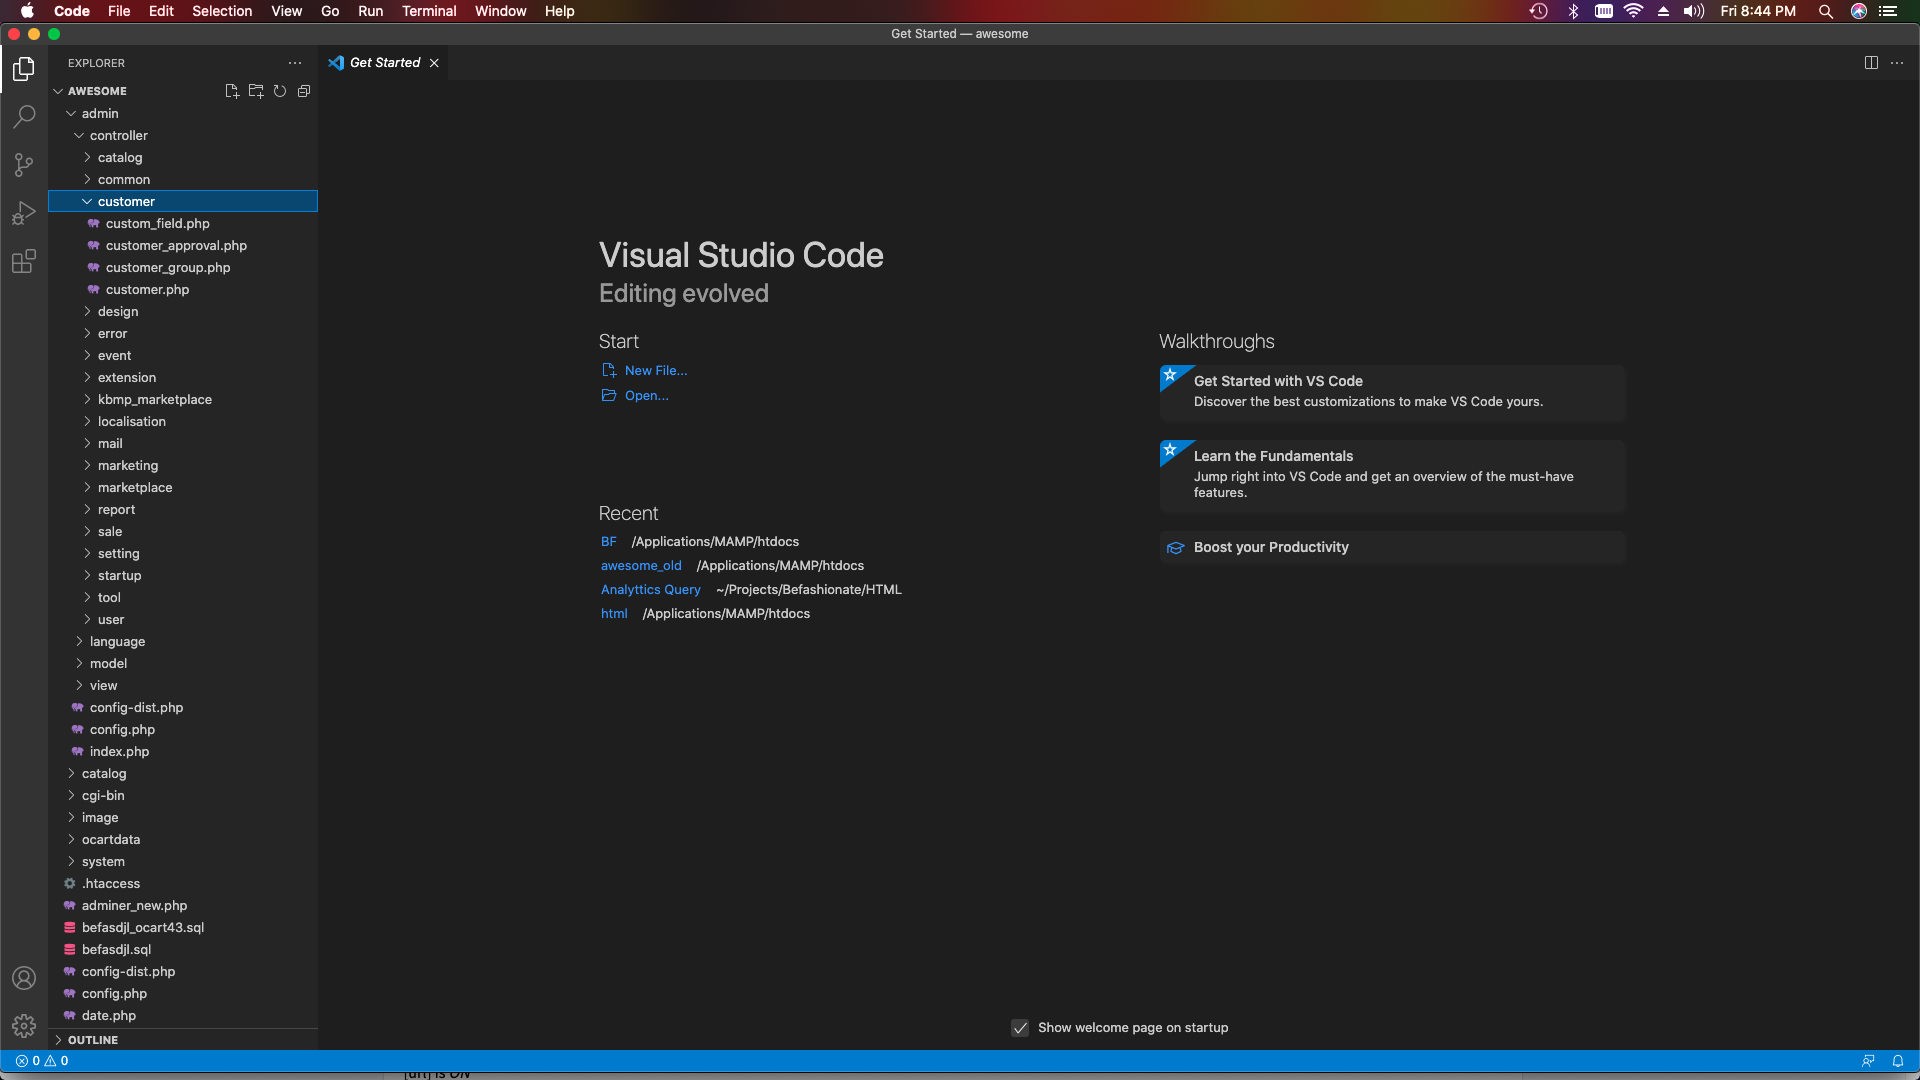The image size is (1920, 1080).
Task: Open Get Started with VS Code walkthrough
Action: pyautogui.click(x=1392, y=392)
